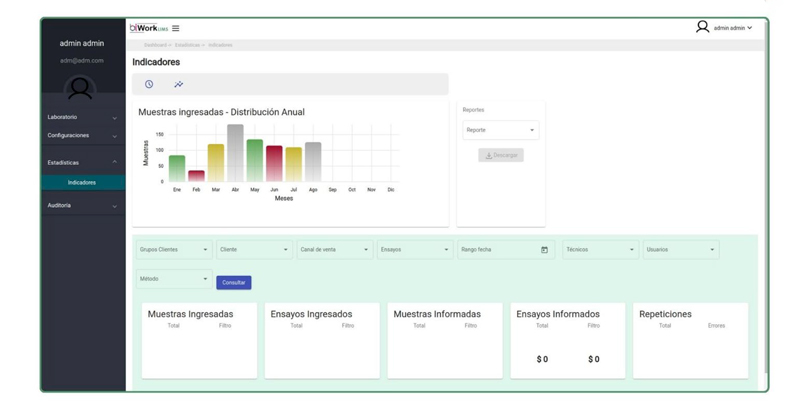The height and width of the screenshot is (409, 800).
Task: Expand the Configuraciones sidebar menu
Action: [83, 136]
